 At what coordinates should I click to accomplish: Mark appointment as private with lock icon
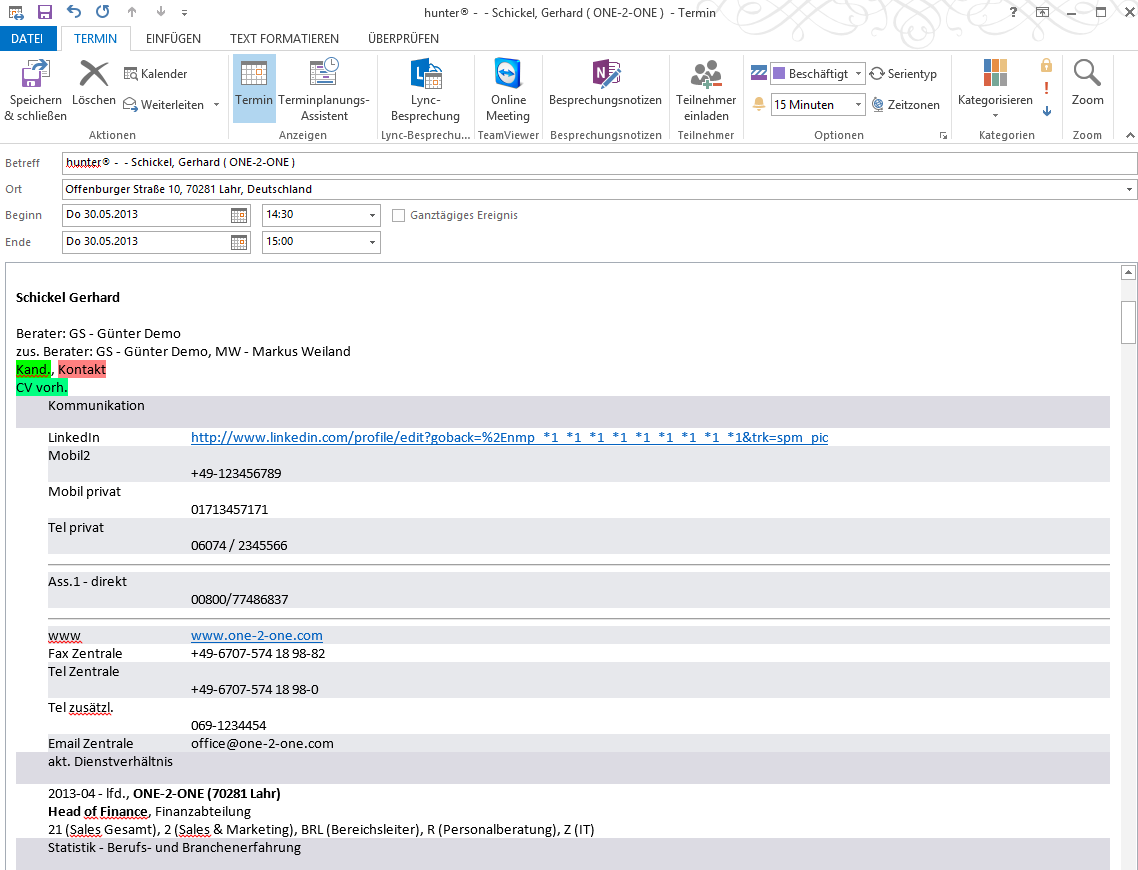click(x=1046, y=65)
